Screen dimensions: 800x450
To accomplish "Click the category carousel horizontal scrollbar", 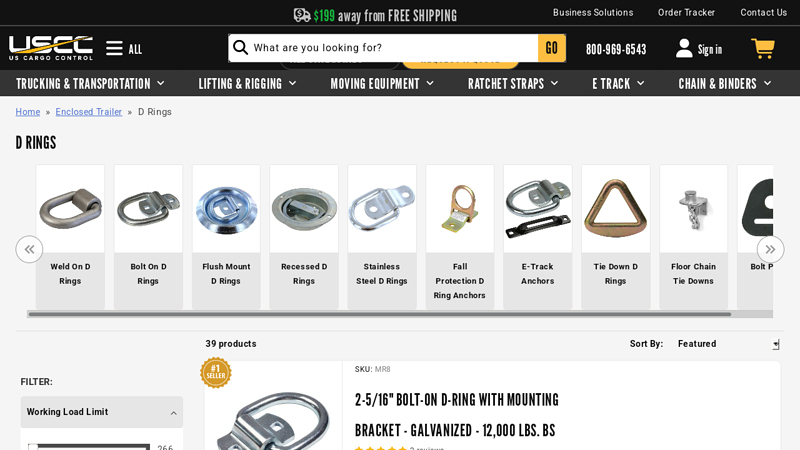I will pyautogui.click(x=380, y=314).
